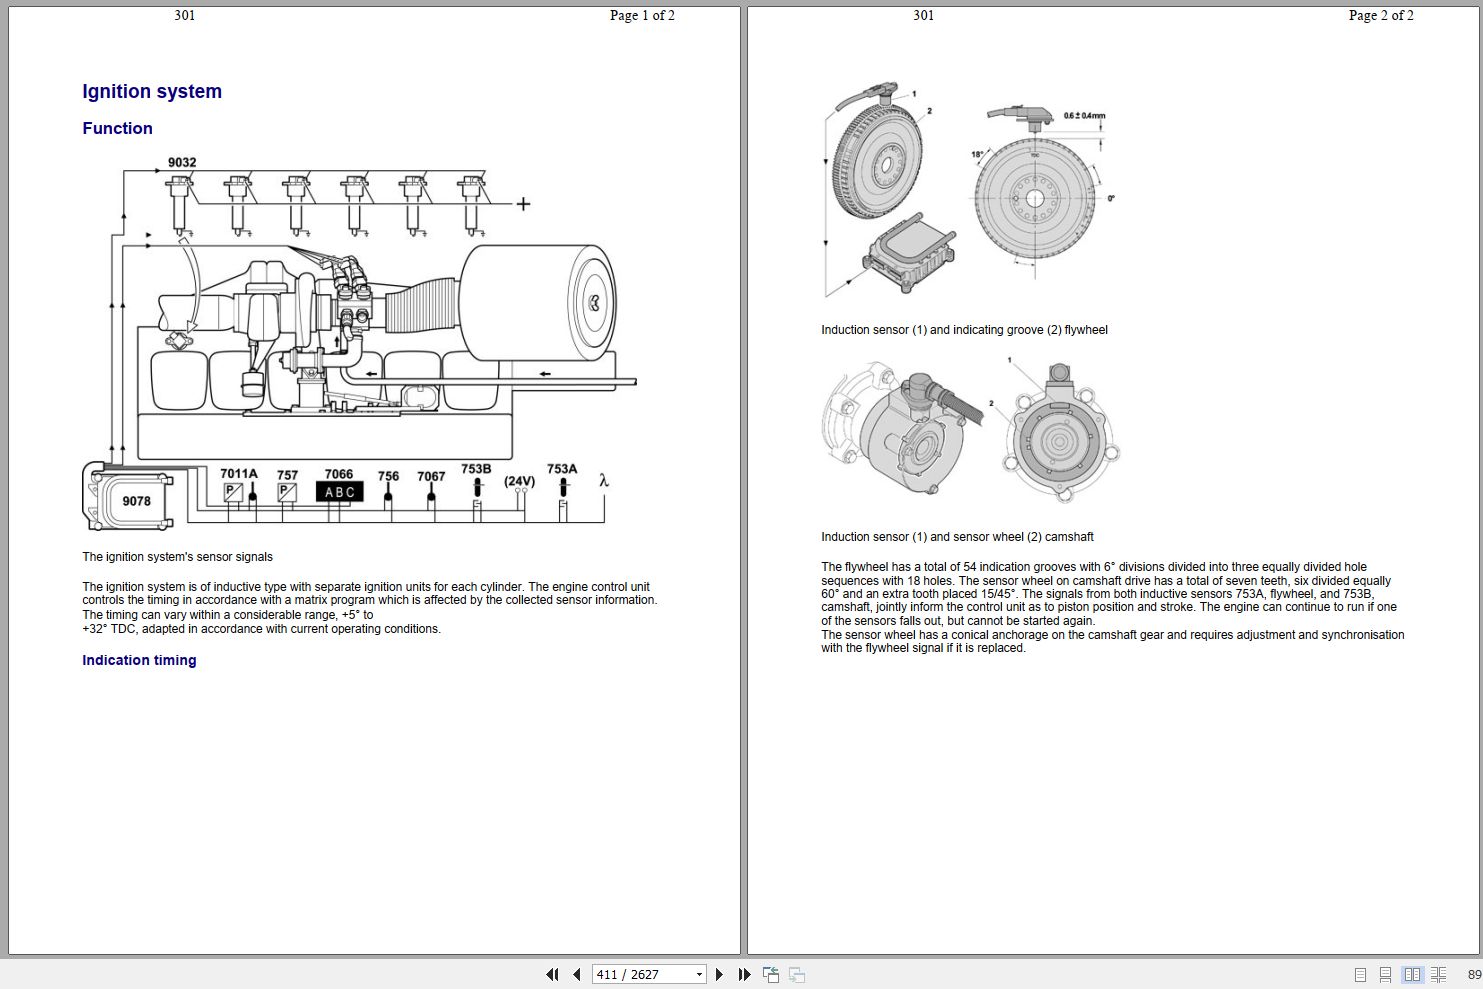This screenshot has height=989, width=1483.
Task: Go to the previous page
Action: (x=577, y=973)
